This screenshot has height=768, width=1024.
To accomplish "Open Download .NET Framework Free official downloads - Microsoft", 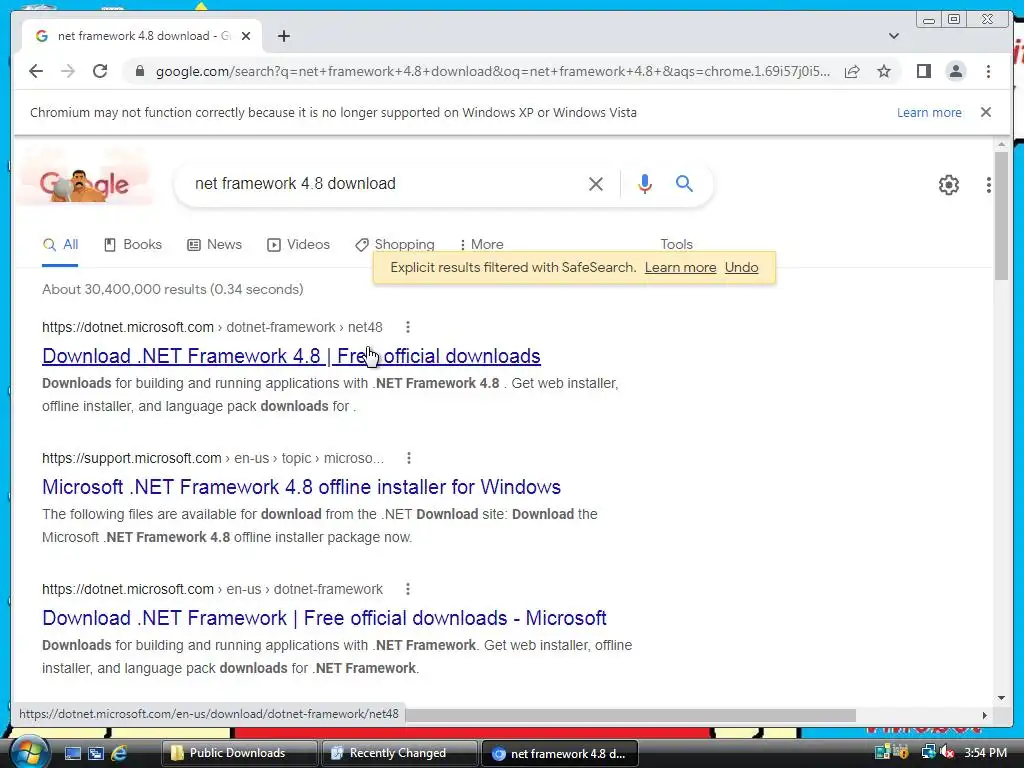I will (x=324, y=618).
